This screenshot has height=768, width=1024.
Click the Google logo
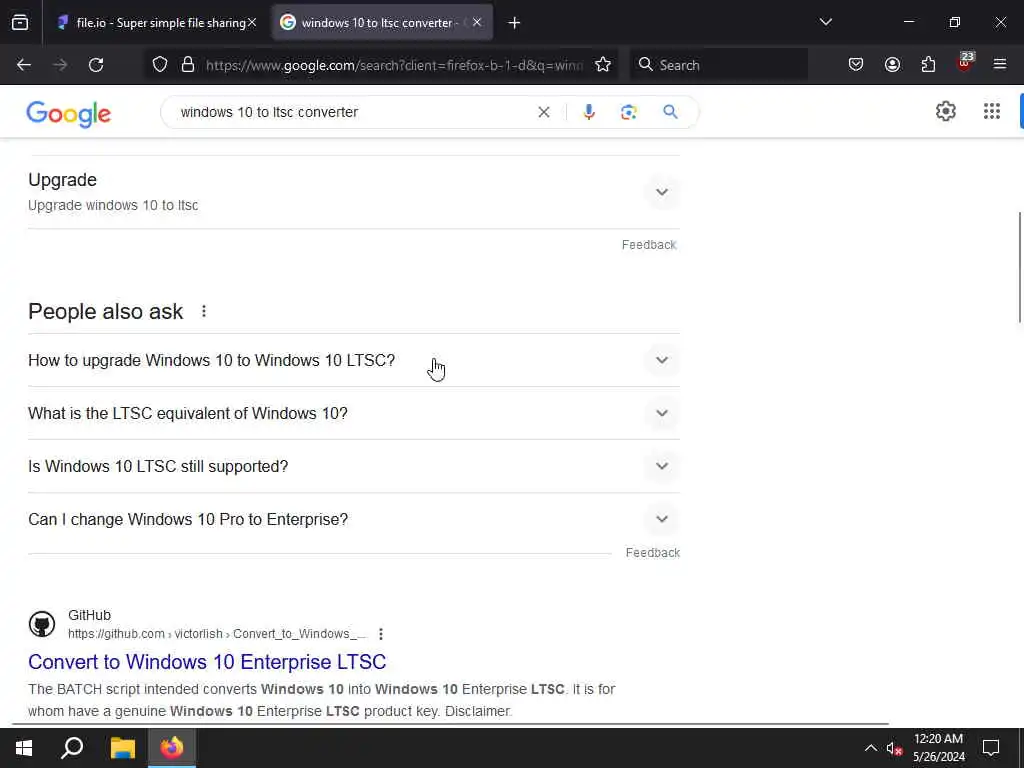pyautogui.click(x=69, y=114)
